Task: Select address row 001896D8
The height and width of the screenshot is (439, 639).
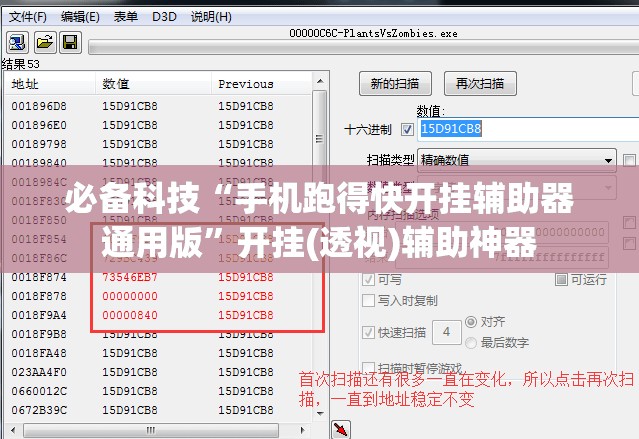Action: (158, 106)
